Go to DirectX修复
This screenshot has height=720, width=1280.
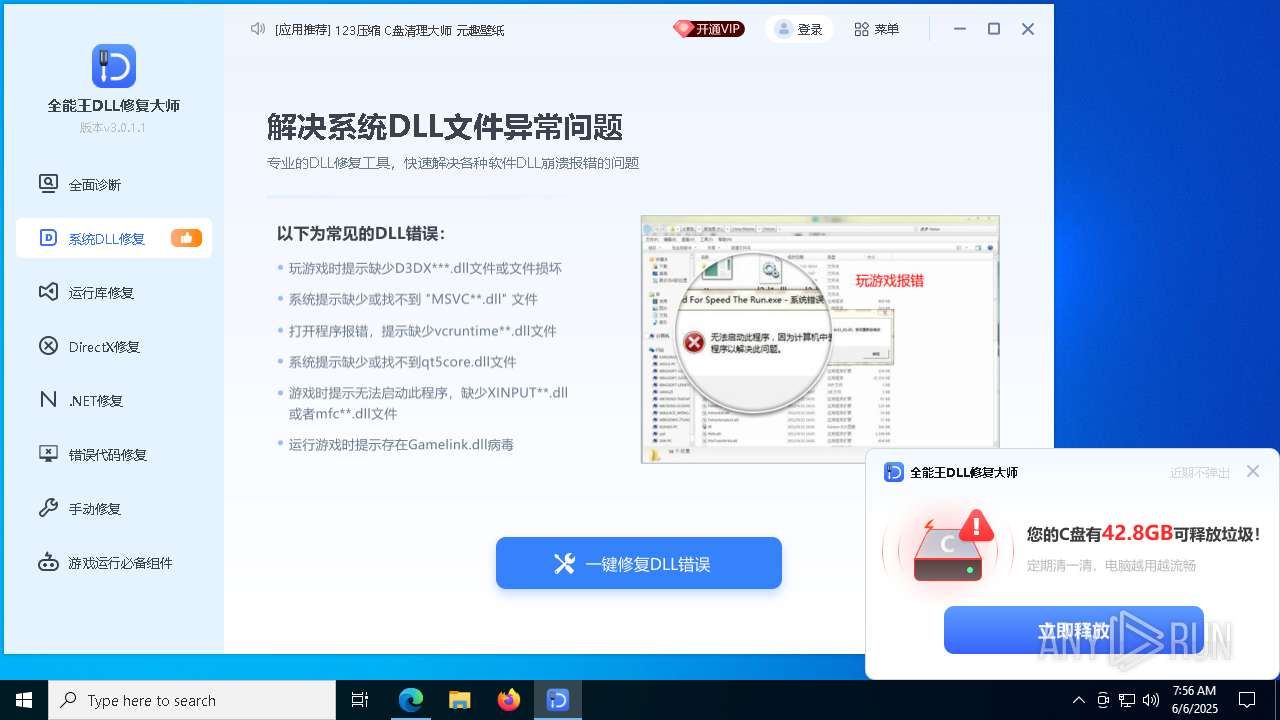(x=113, y=346)
